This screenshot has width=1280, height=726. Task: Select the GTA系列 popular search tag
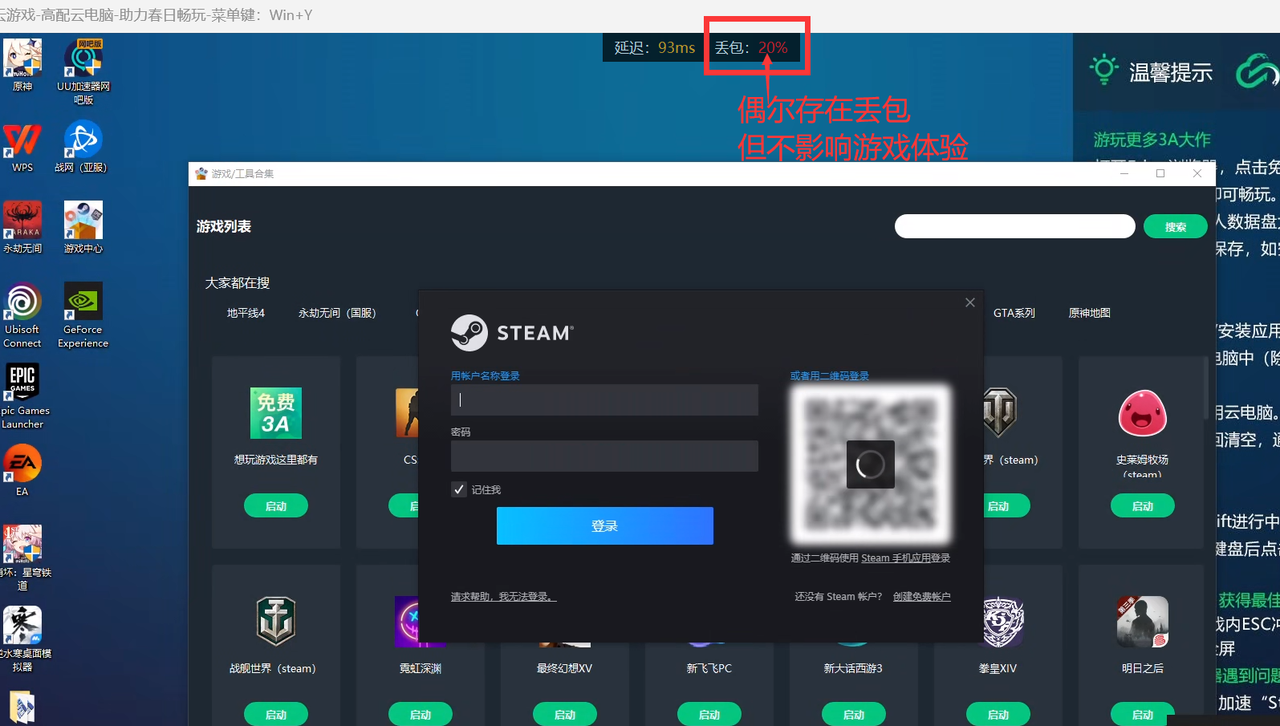point(1014,313)
